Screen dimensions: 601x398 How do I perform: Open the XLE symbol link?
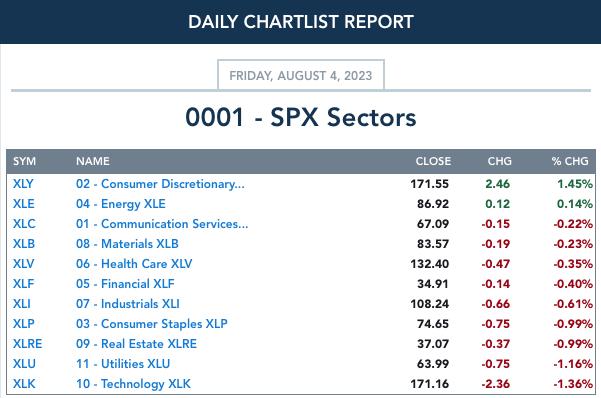pos(23,204)
